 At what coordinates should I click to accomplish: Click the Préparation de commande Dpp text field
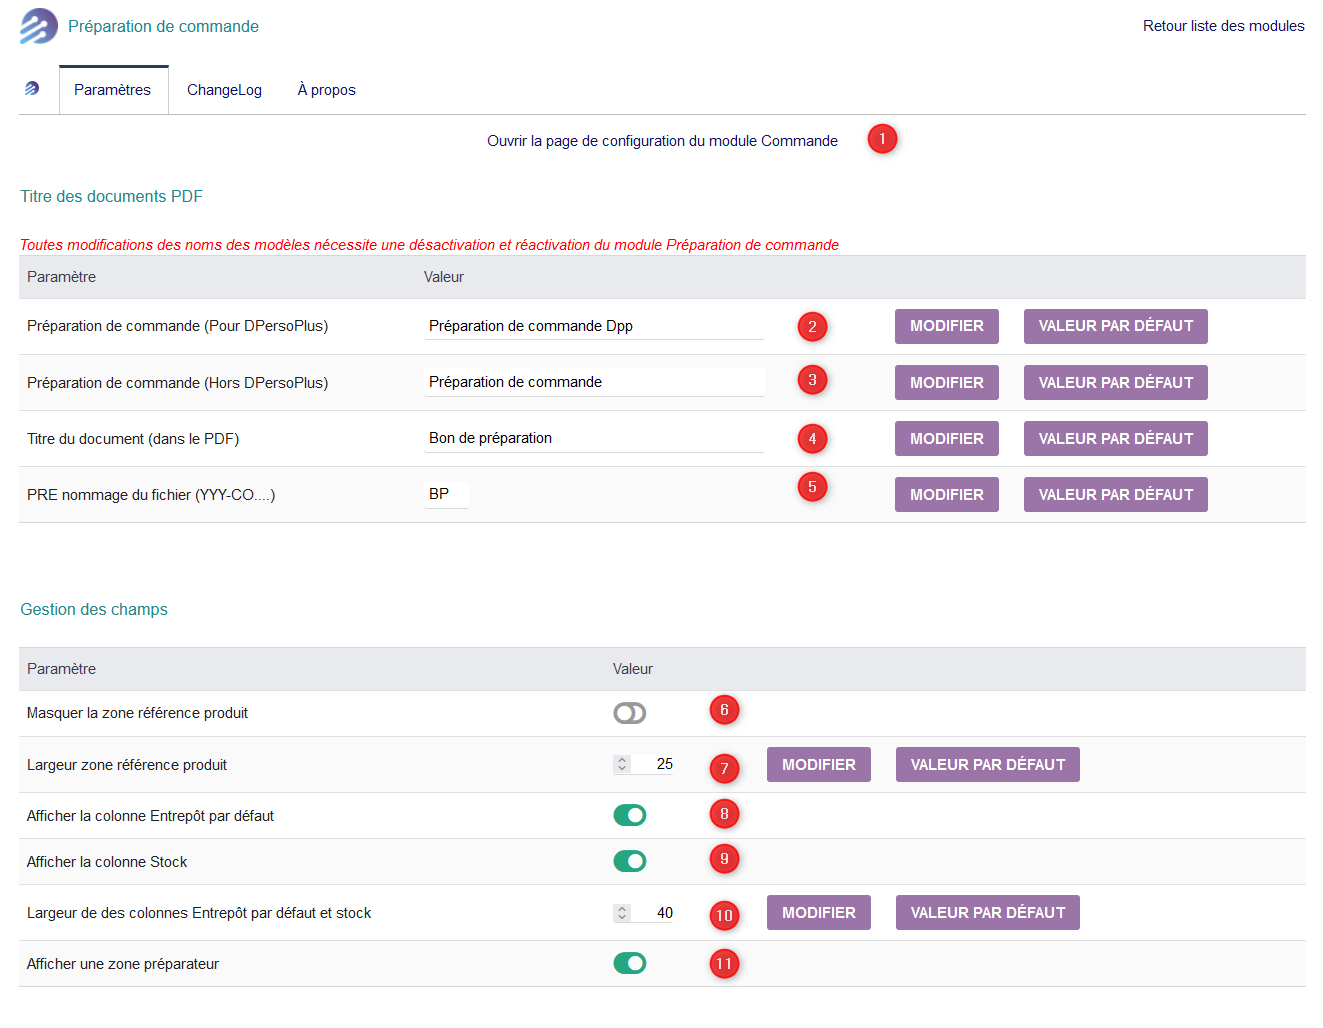click(594, 326)
